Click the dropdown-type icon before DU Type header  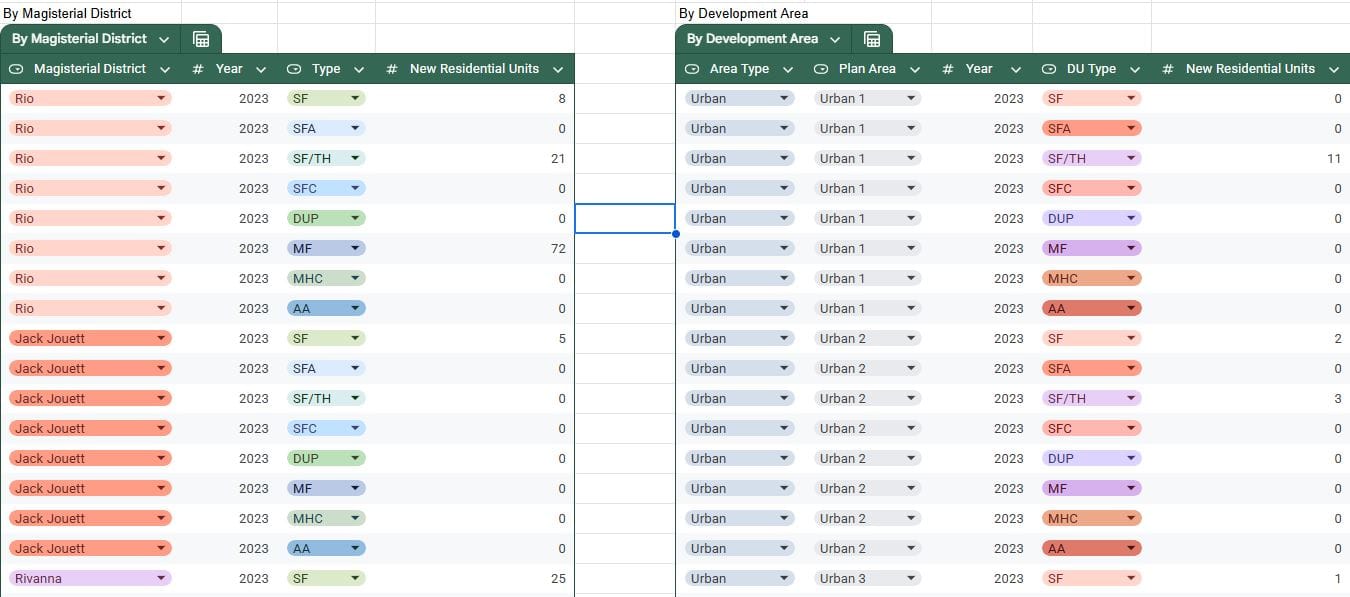tap(1049, 69)
